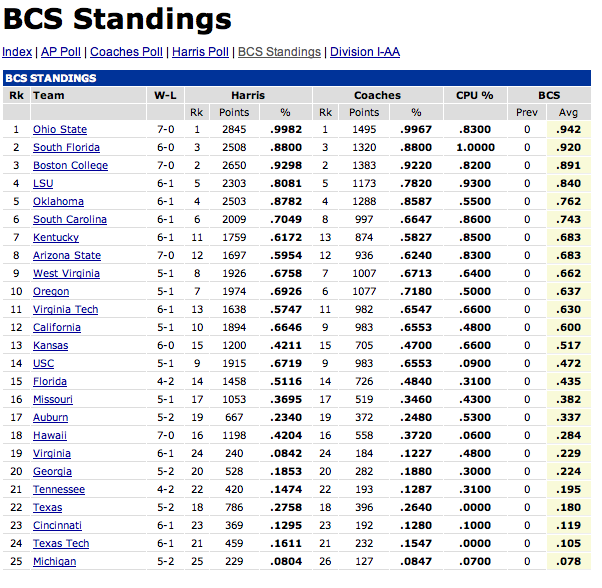602x588 pixels.
Task: Open South Carolina team page
Action: [70, 220]
